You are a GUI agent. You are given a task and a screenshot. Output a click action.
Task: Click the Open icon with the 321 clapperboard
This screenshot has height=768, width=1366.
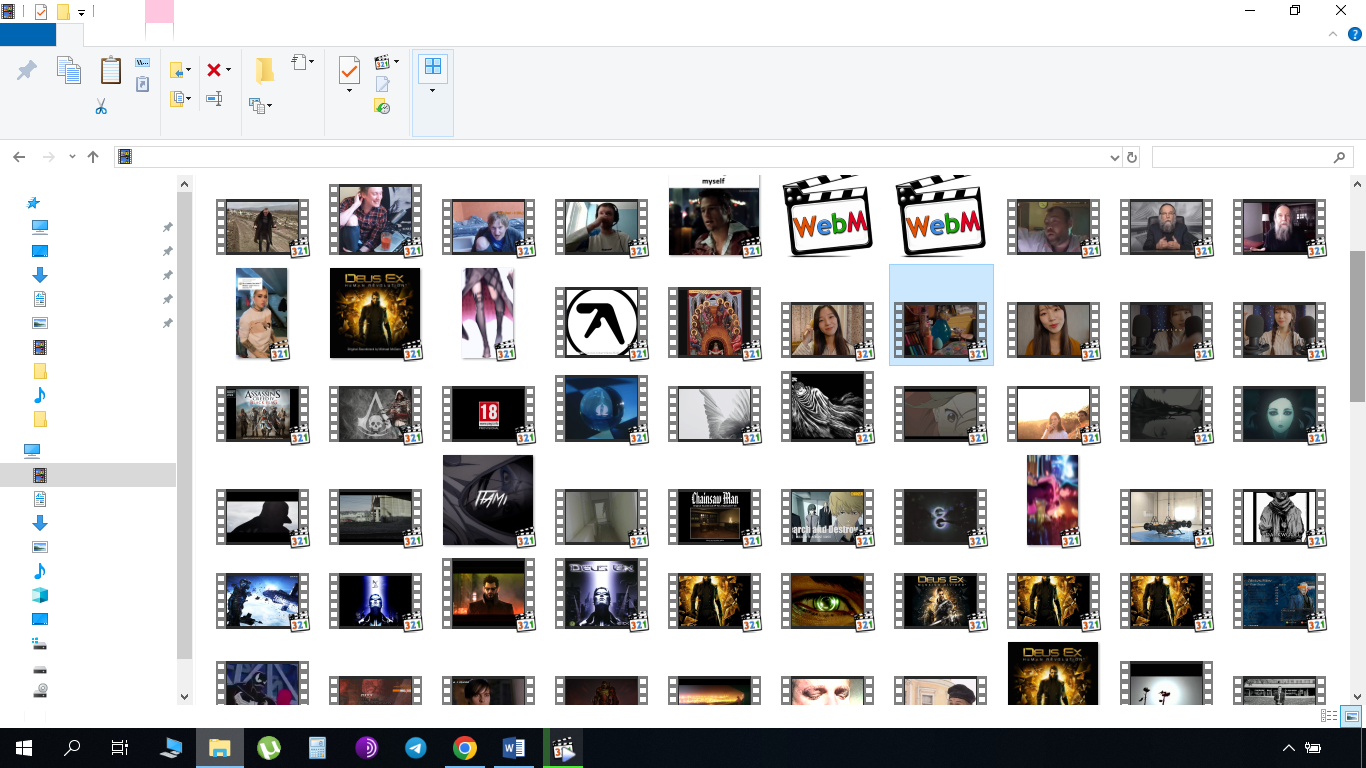382,62
